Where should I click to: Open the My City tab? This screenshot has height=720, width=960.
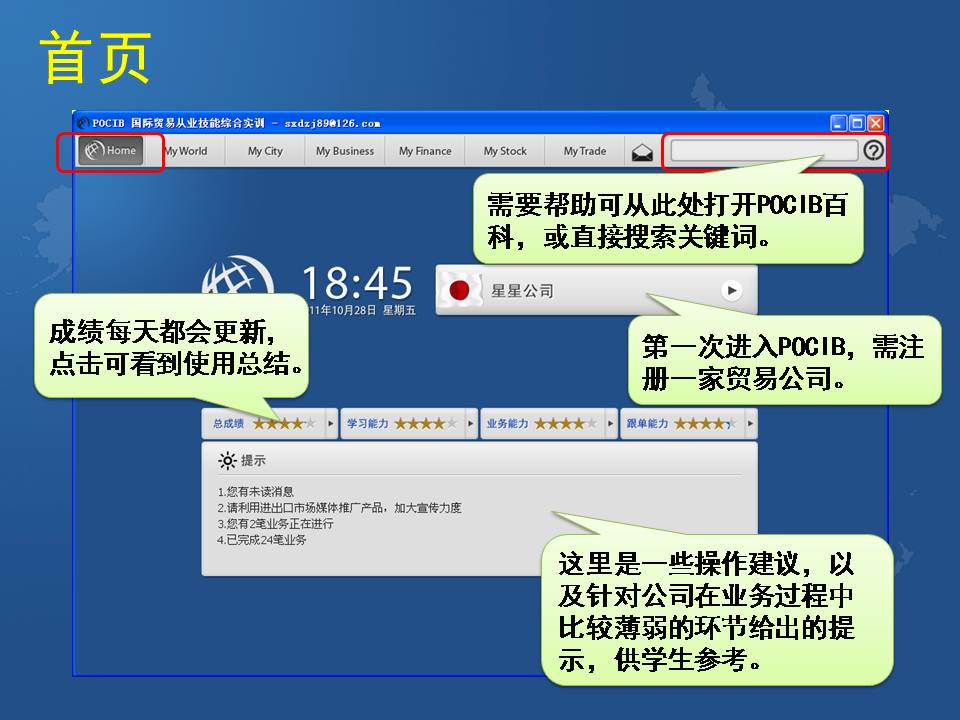pos(266,151)
